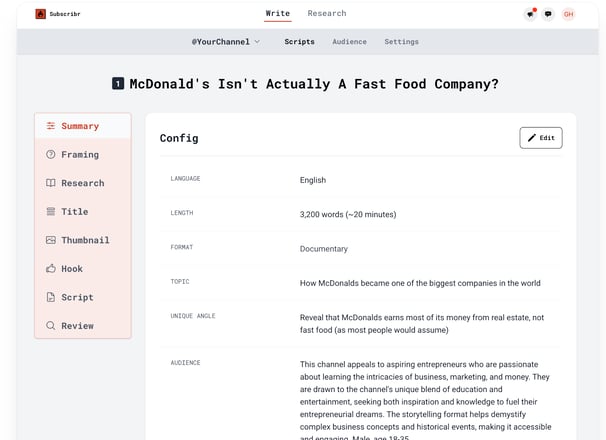The image size is (606, 440).
Task: Click the Documentary format value
Action: 323,249
